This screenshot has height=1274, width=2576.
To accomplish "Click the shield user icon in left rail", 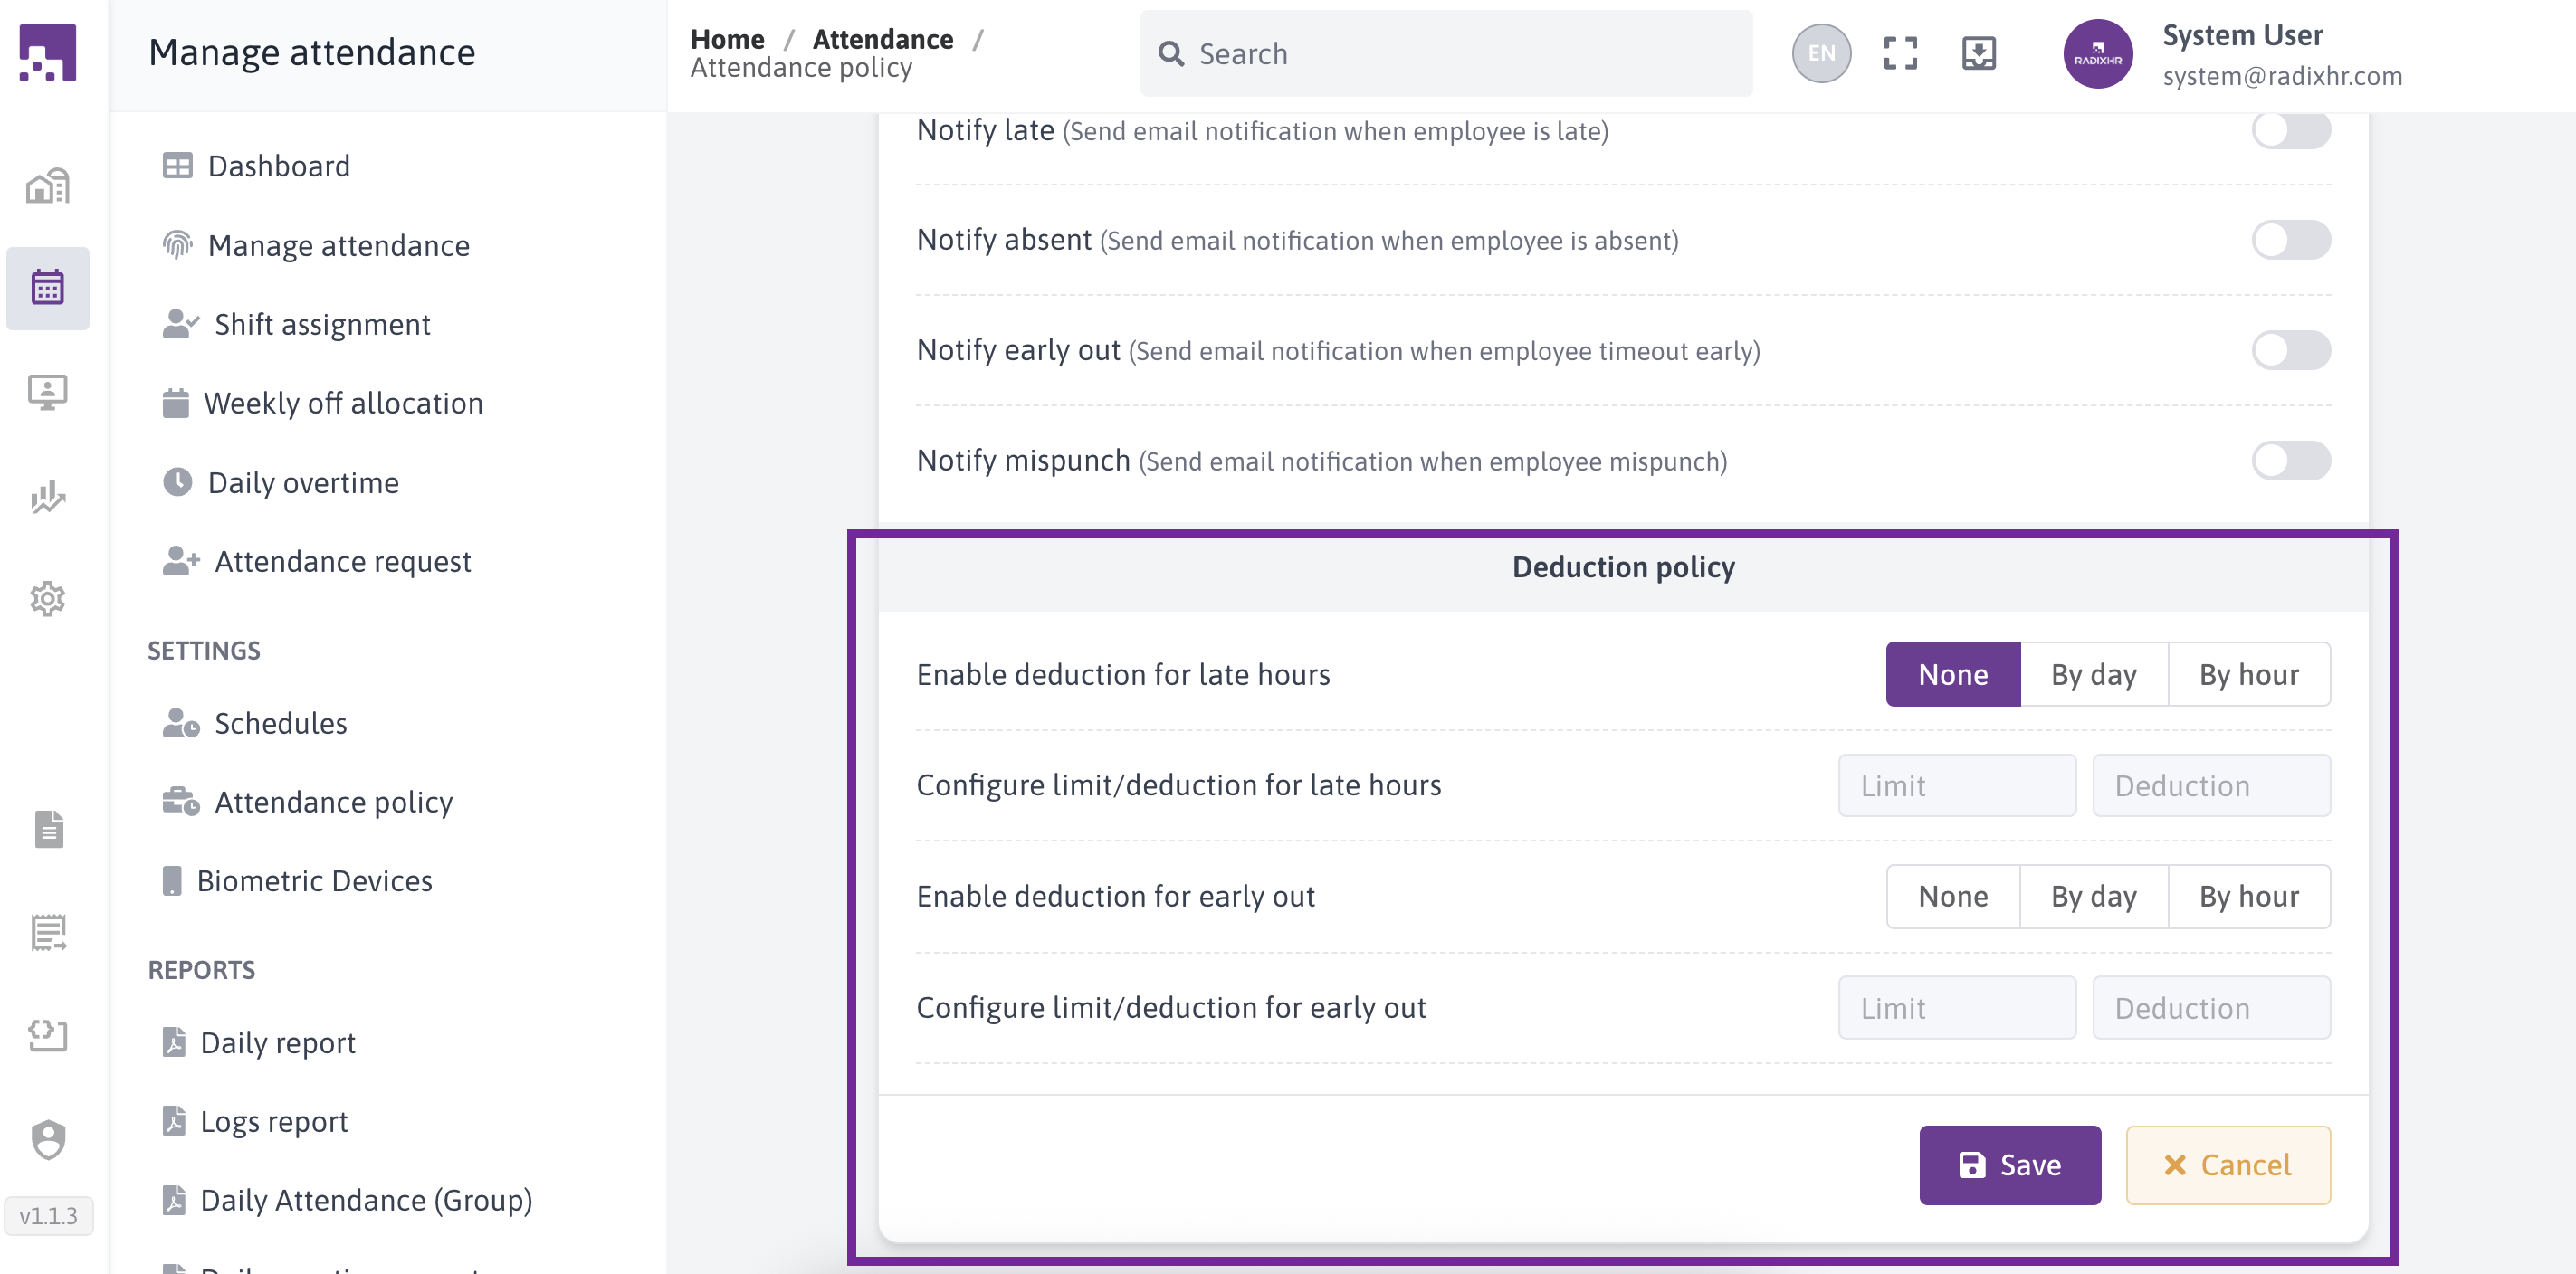I will click(x=47, y=1139).
